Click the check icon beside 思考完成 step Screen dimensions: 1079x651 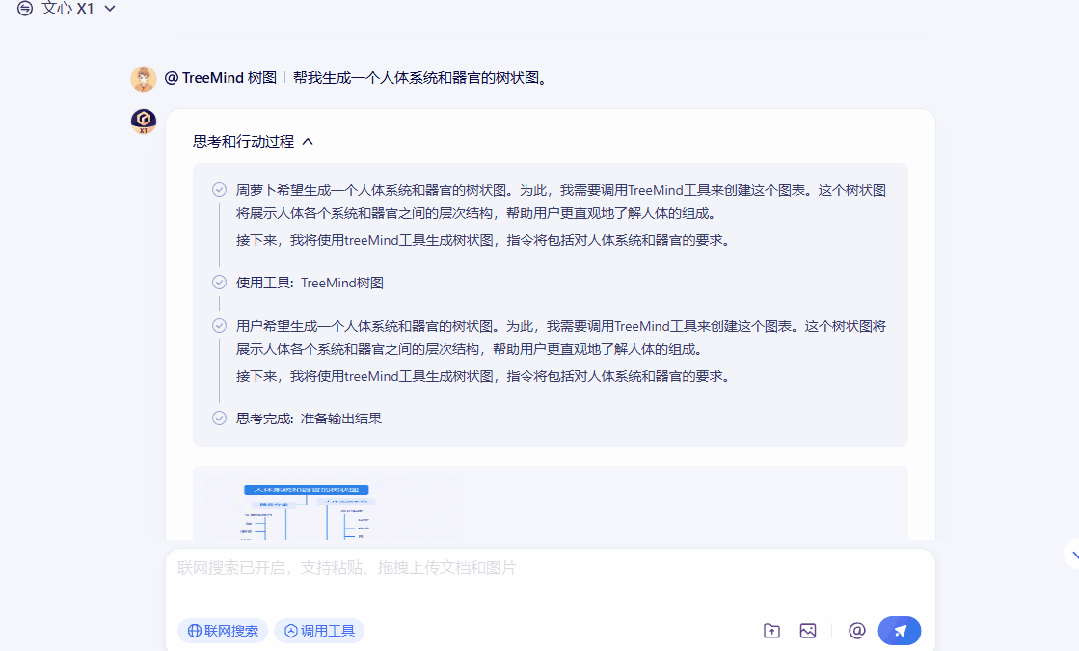(220, 418)
